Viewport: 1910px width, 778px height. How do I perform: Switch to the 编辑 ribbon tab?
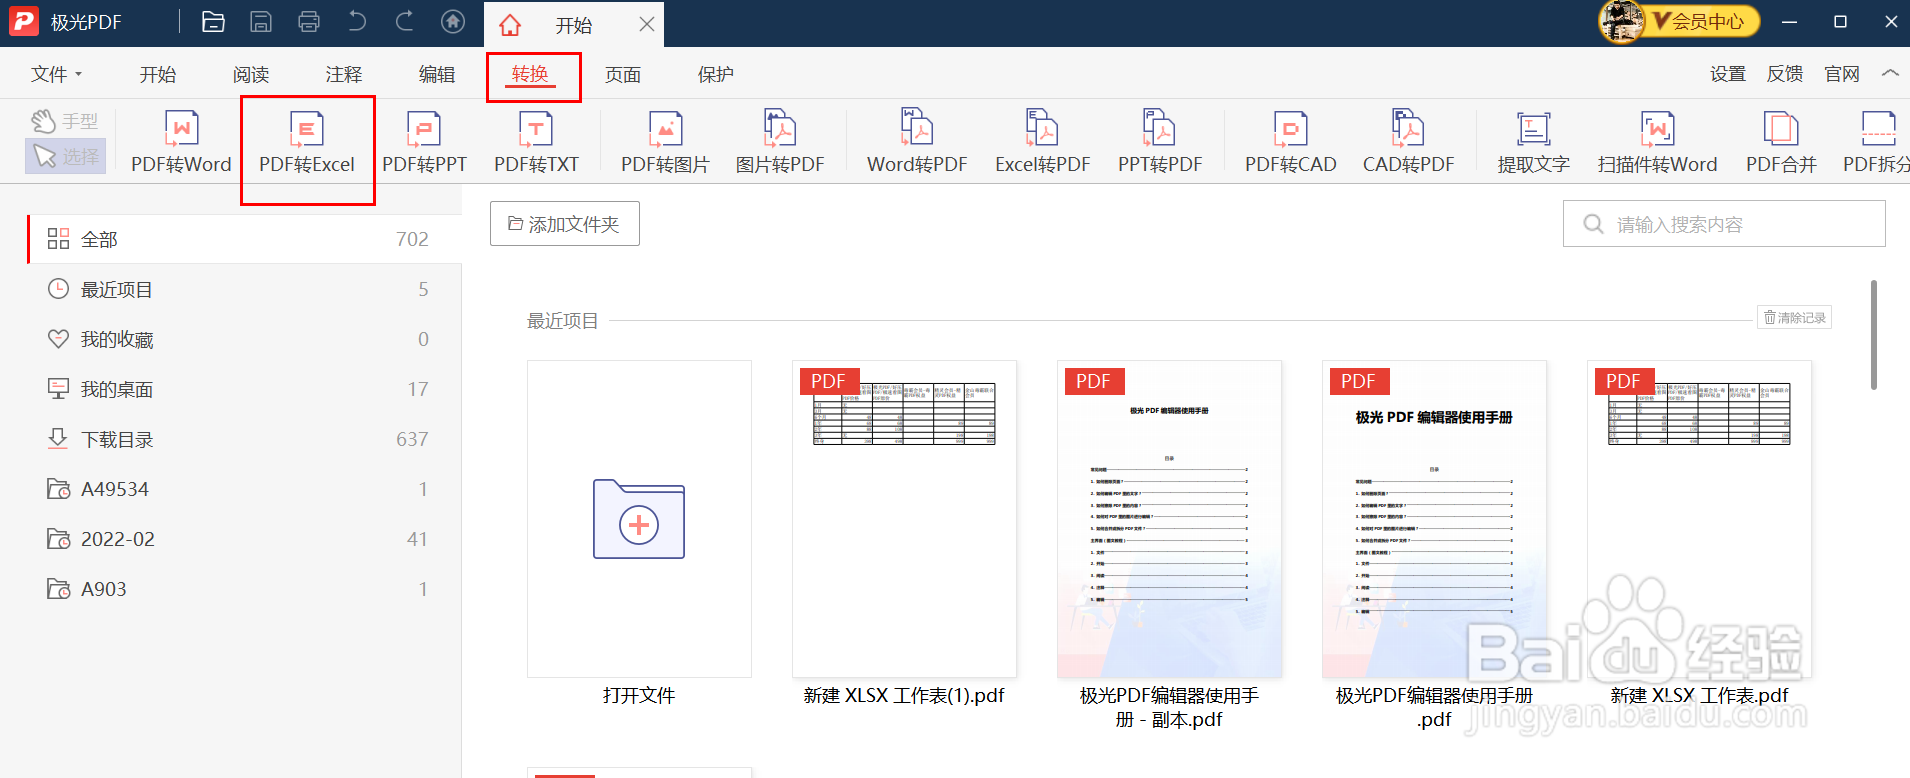(x=437, y=74)
